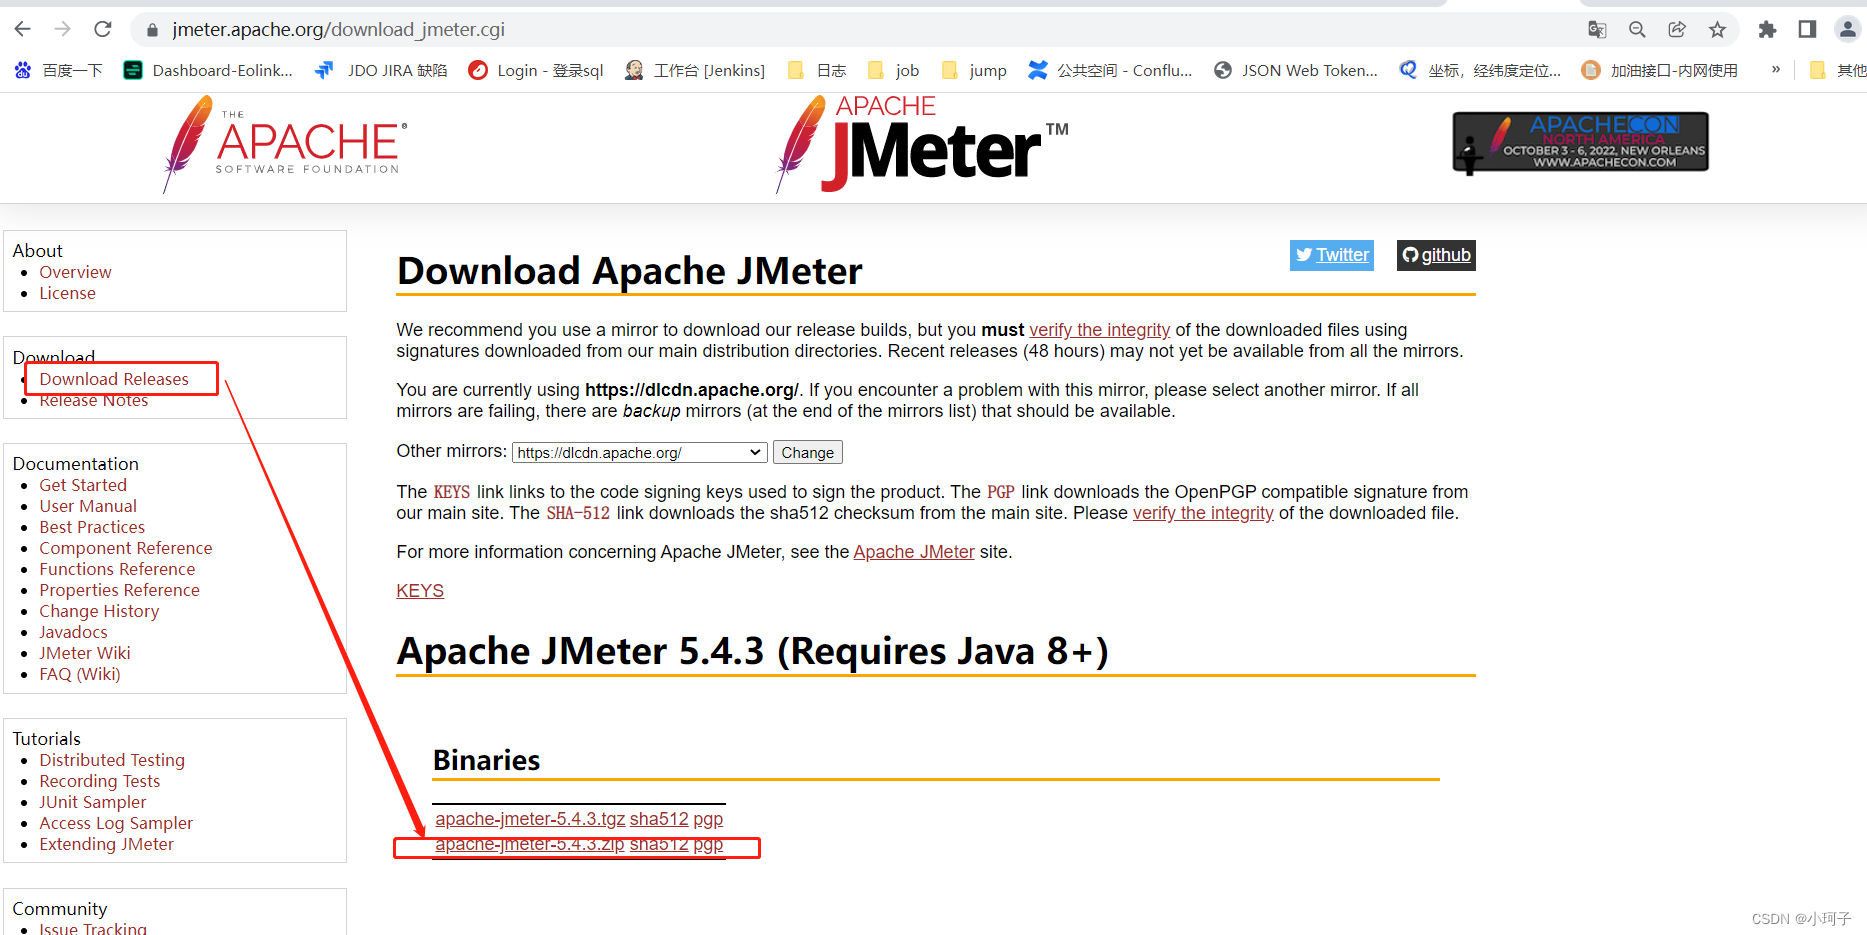Open the Twitter link button

[1332, 255]
